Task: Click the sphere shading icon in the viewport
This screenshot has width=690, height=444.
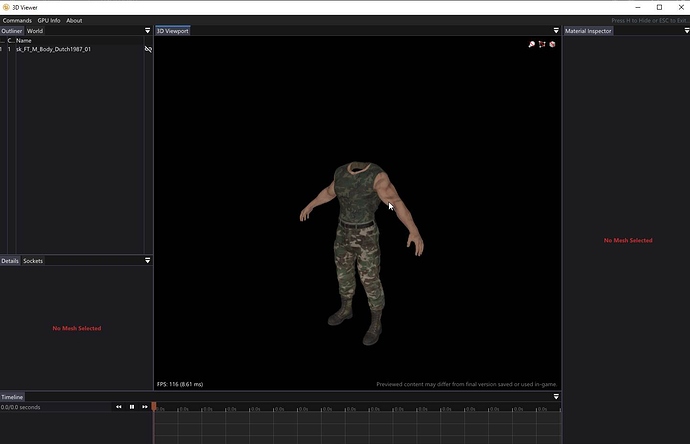Action: click(552, 44)
